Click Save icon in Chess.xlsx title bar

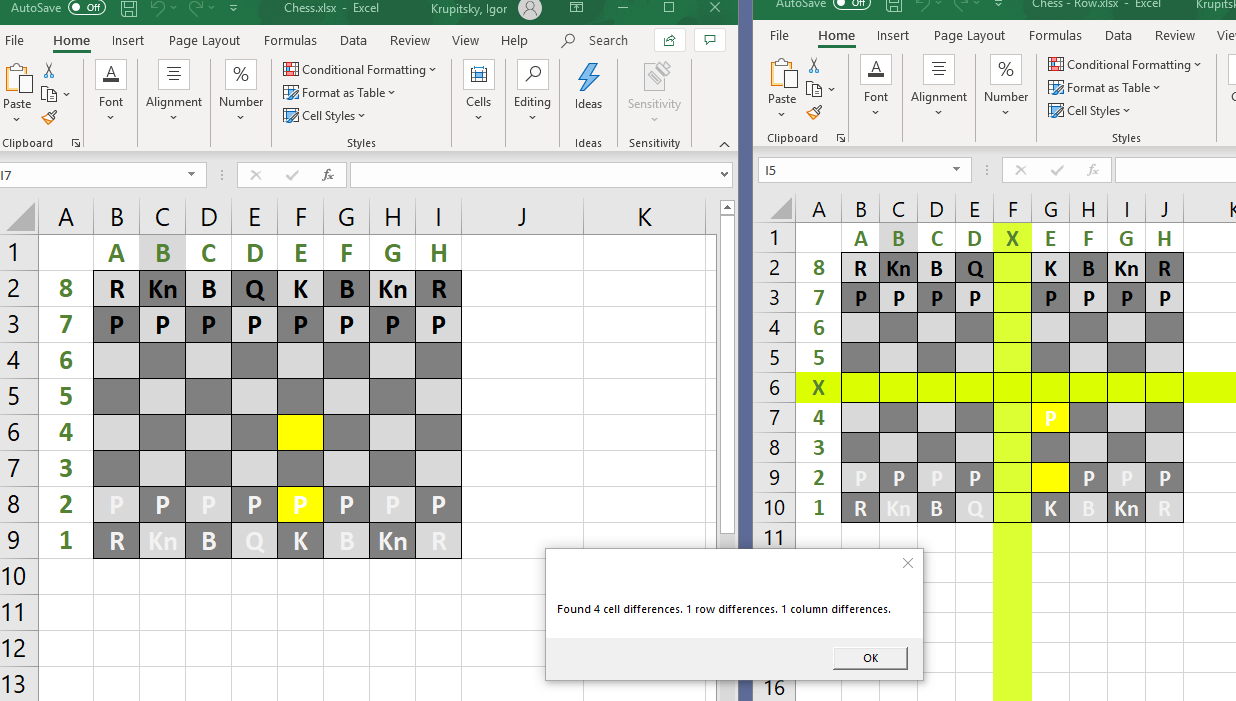[x=128, y=9]
